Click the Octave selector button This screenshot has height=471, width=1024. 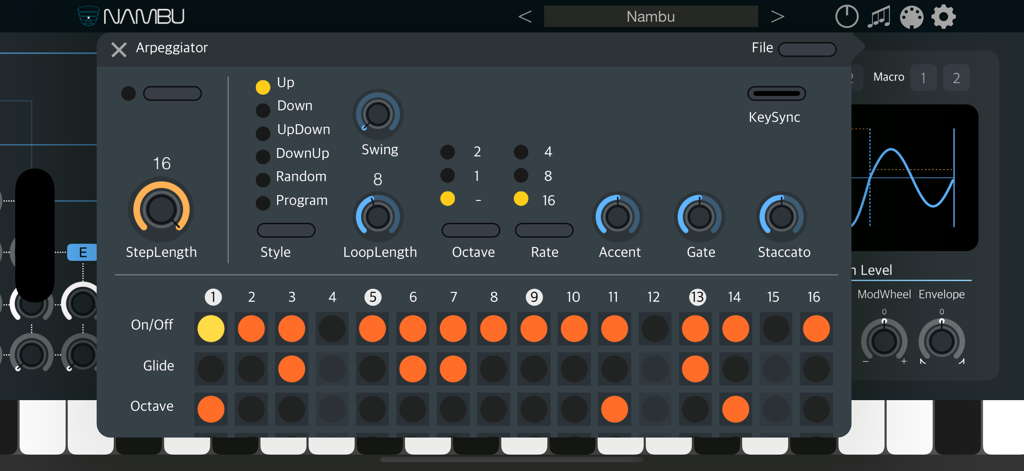(471, 230)
